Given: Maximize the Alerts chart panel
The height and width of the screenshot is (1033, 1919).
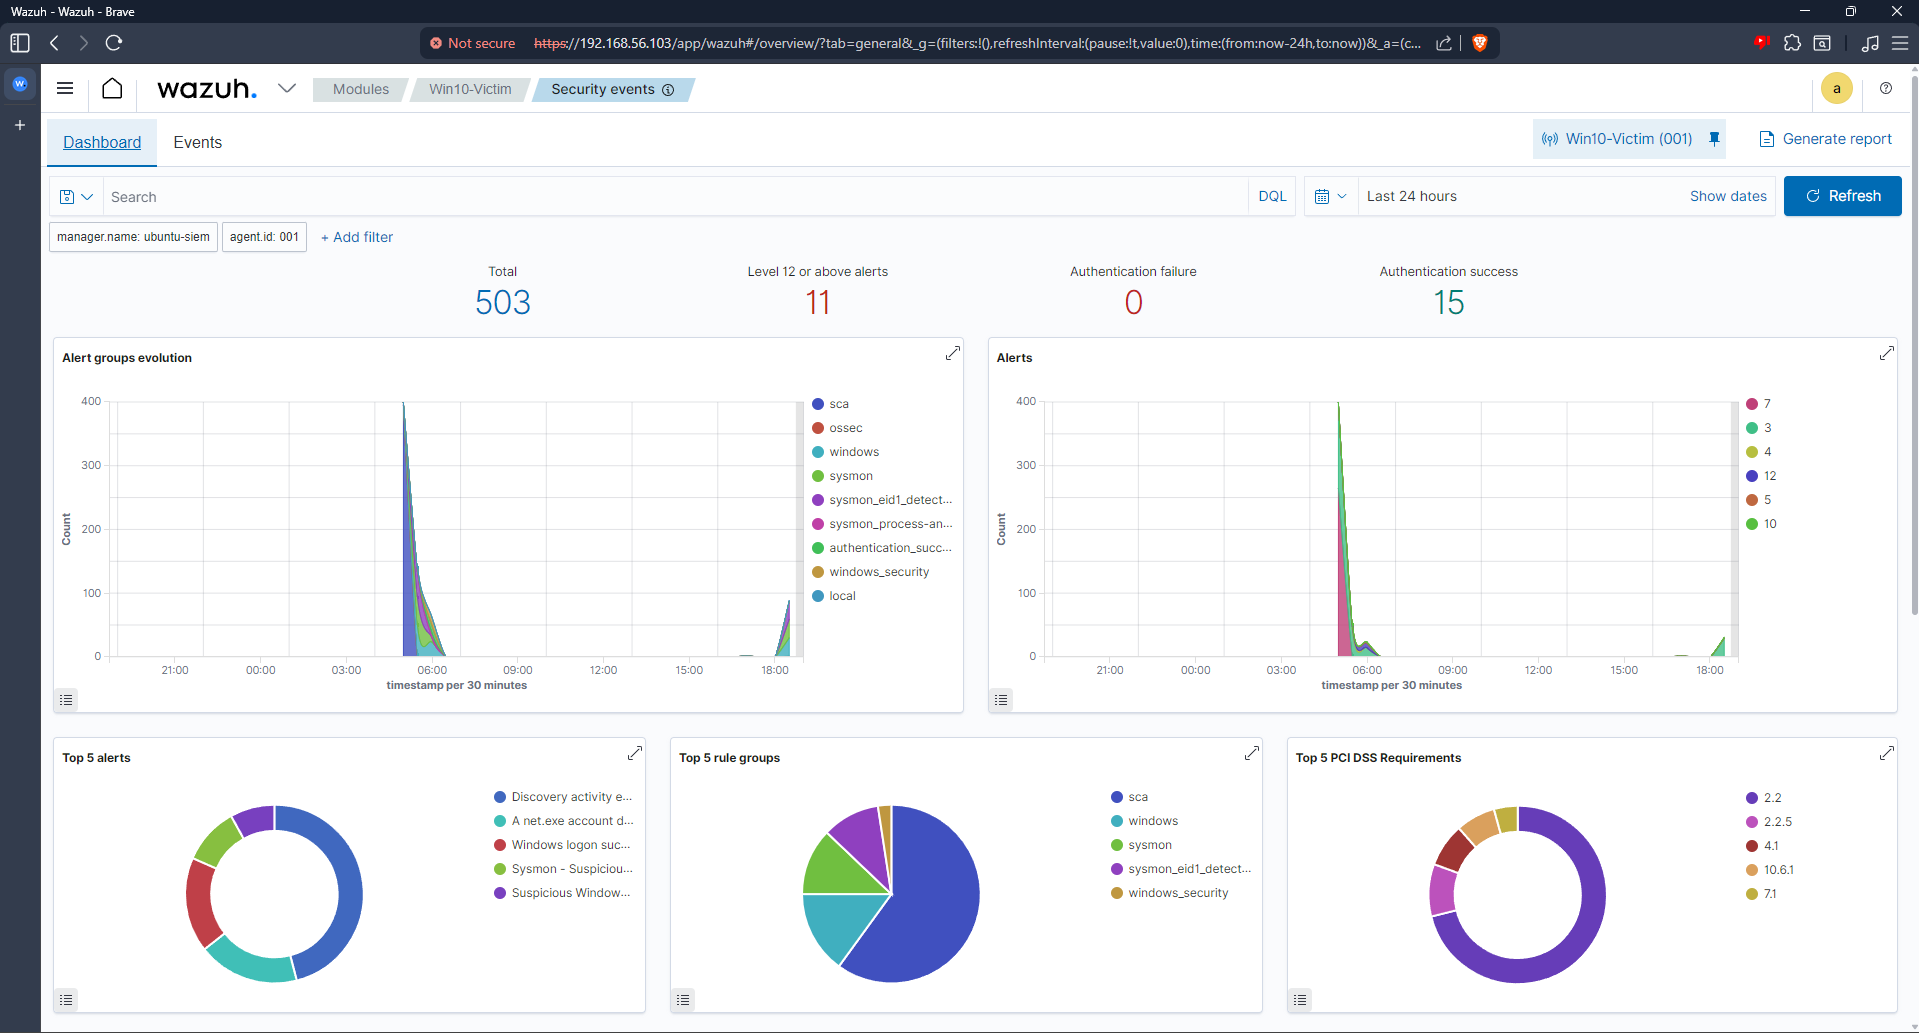Looking at the screenshot, I should click(x=1887, y=353).
